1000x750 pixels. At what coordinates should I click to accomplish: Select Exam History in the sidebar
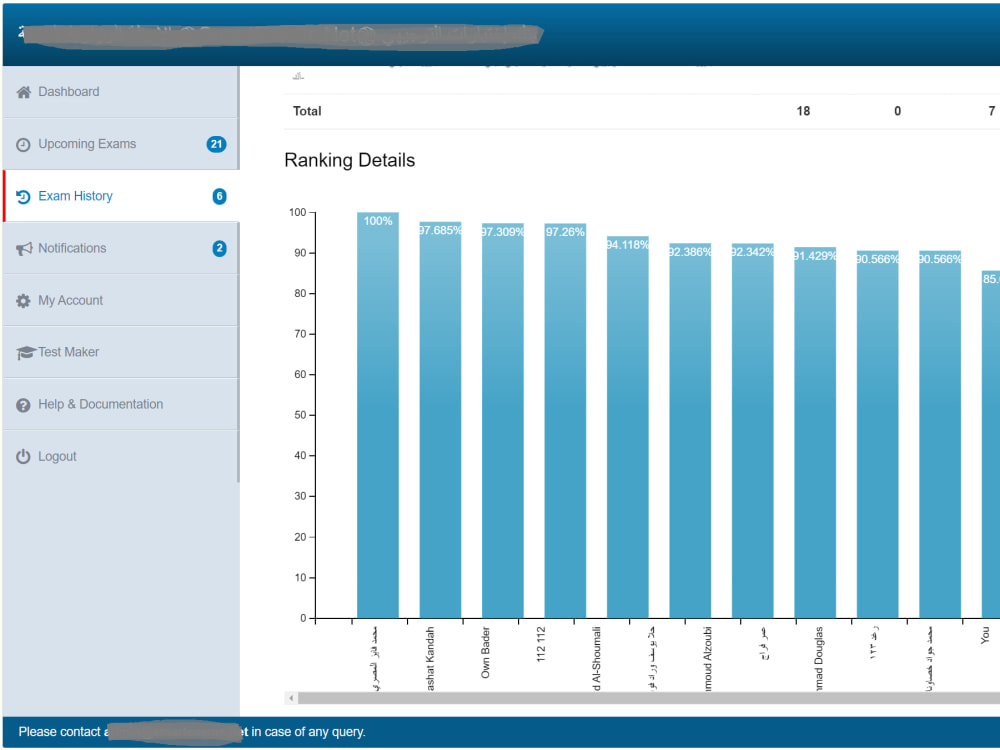coord(121,196)
